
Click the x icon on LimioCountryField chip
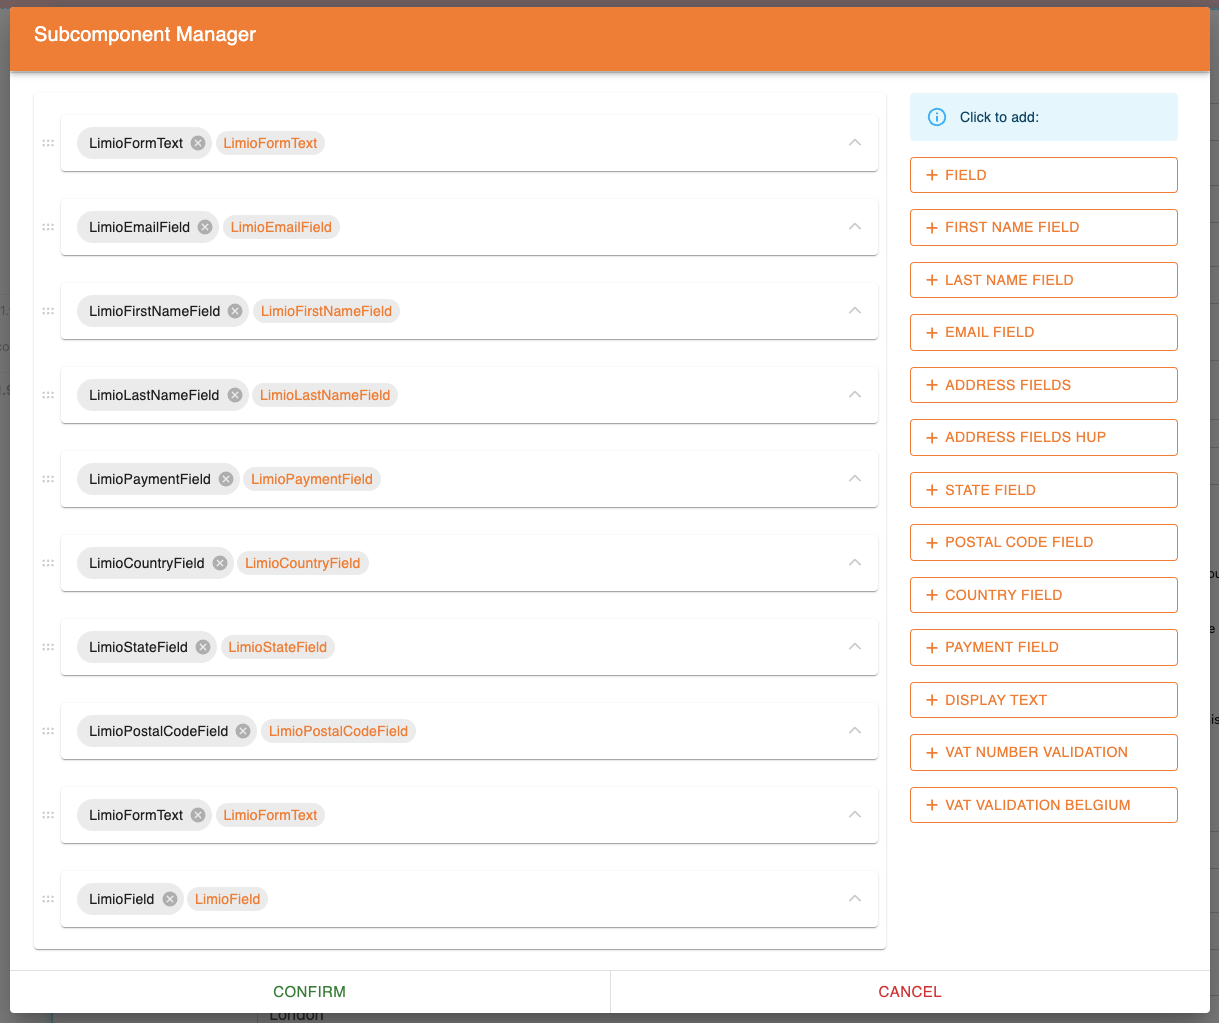tap(220, 563)
